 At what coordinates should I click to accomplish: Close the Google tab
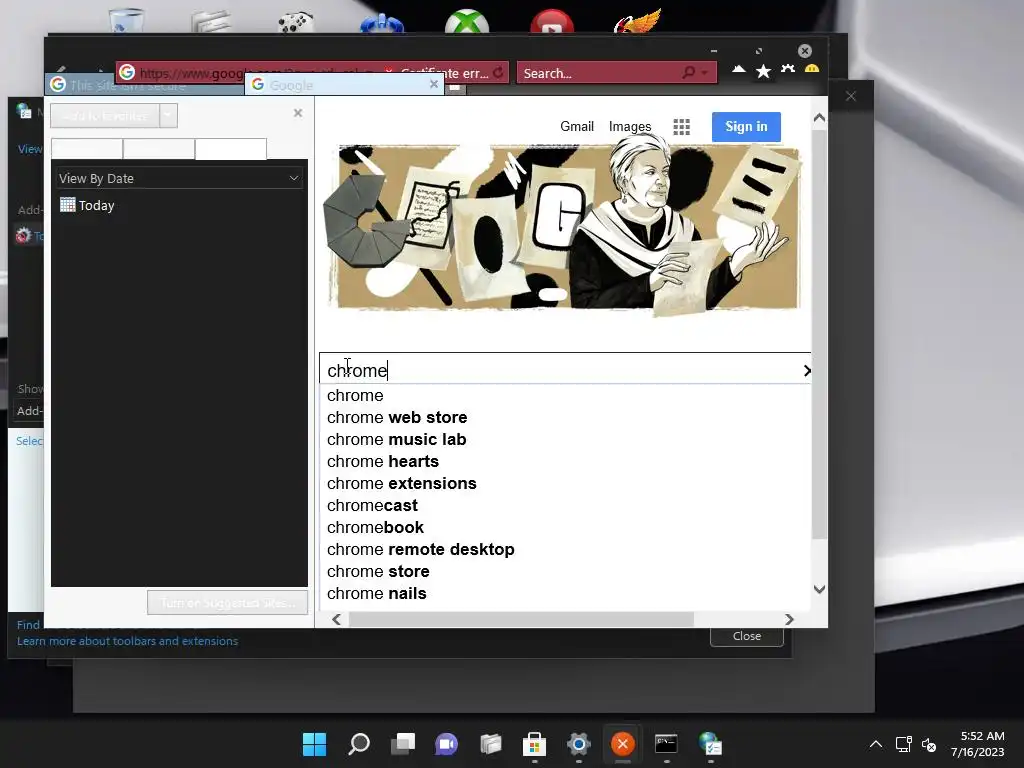click(x=434, y=84)
